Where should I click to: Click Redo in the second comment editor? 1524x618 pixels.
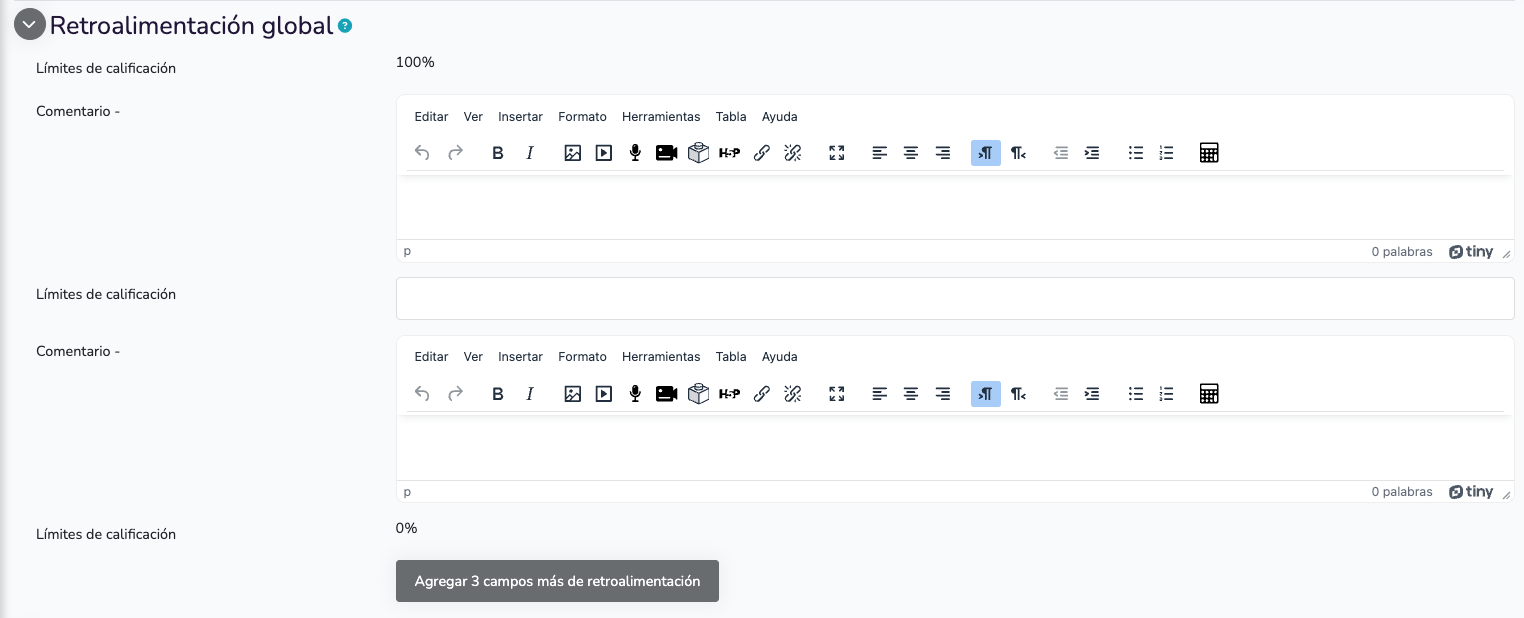[455, 393]
